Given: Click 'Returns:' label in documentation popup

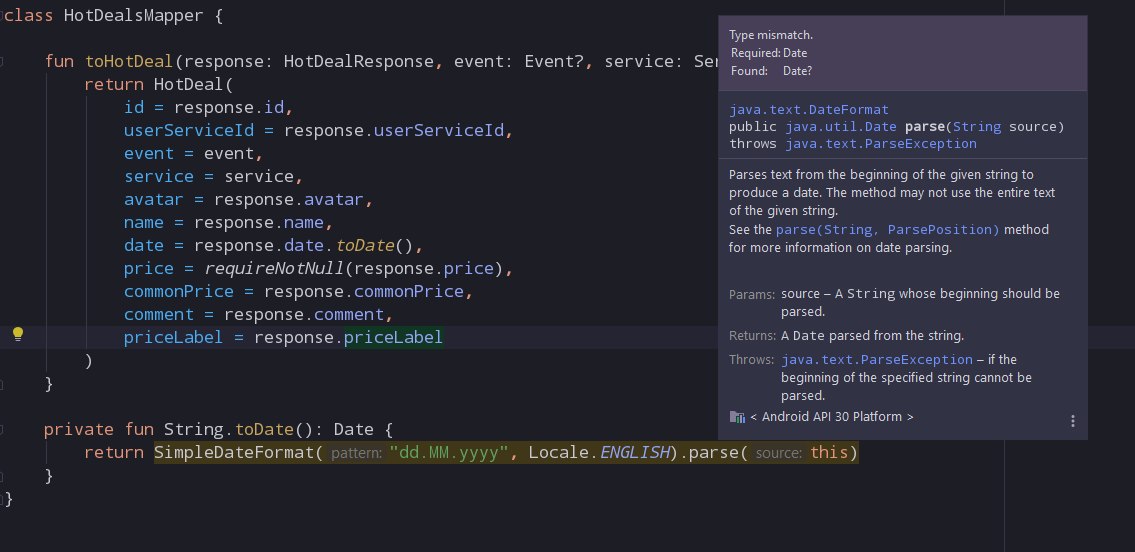Looking at the screenshot, I should (x=753, y=336).
